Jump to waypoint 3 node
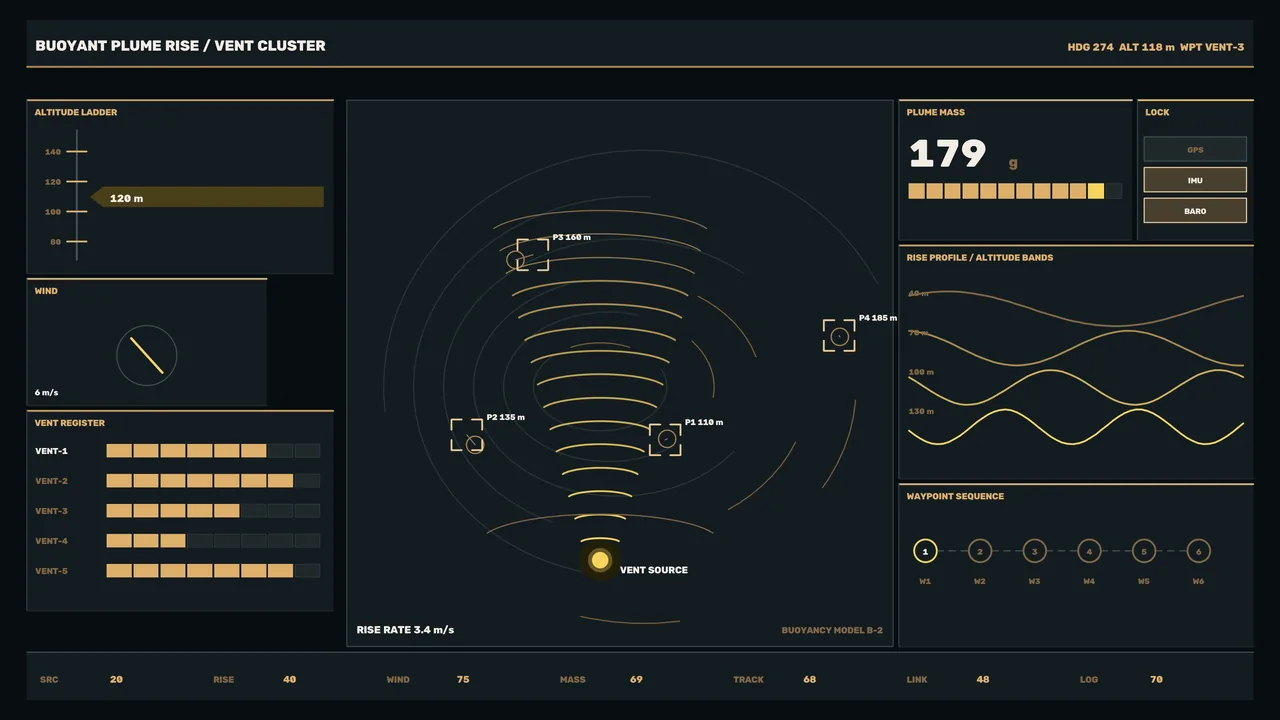 click(x=1034, y=551)
